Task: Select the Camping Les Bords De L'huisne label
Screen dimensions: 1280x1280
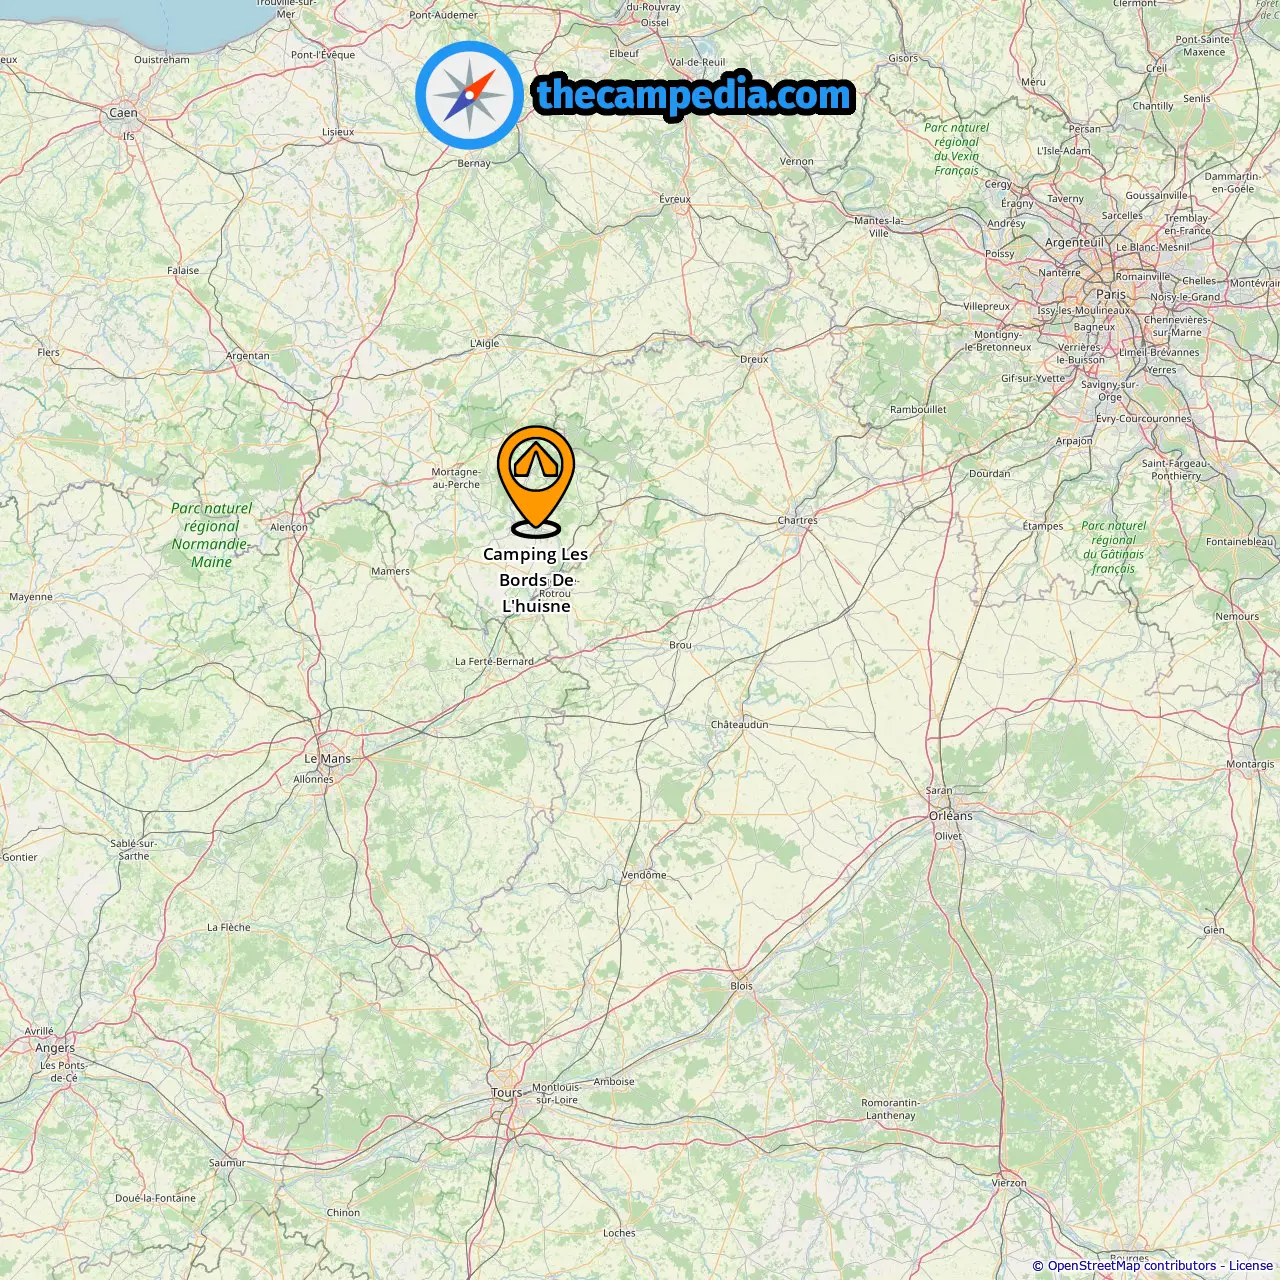Action: click(536, 580)
